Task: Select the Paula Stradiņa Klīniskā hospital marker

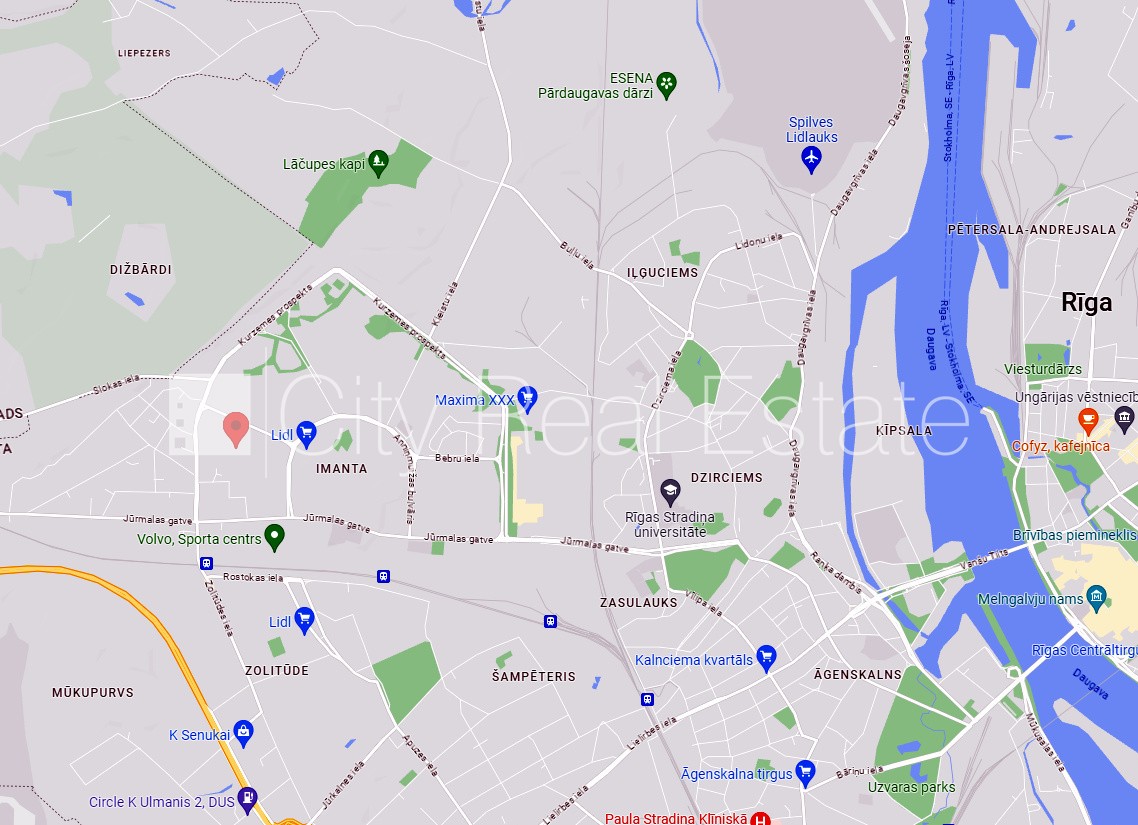Action: [x=759, y=818]
